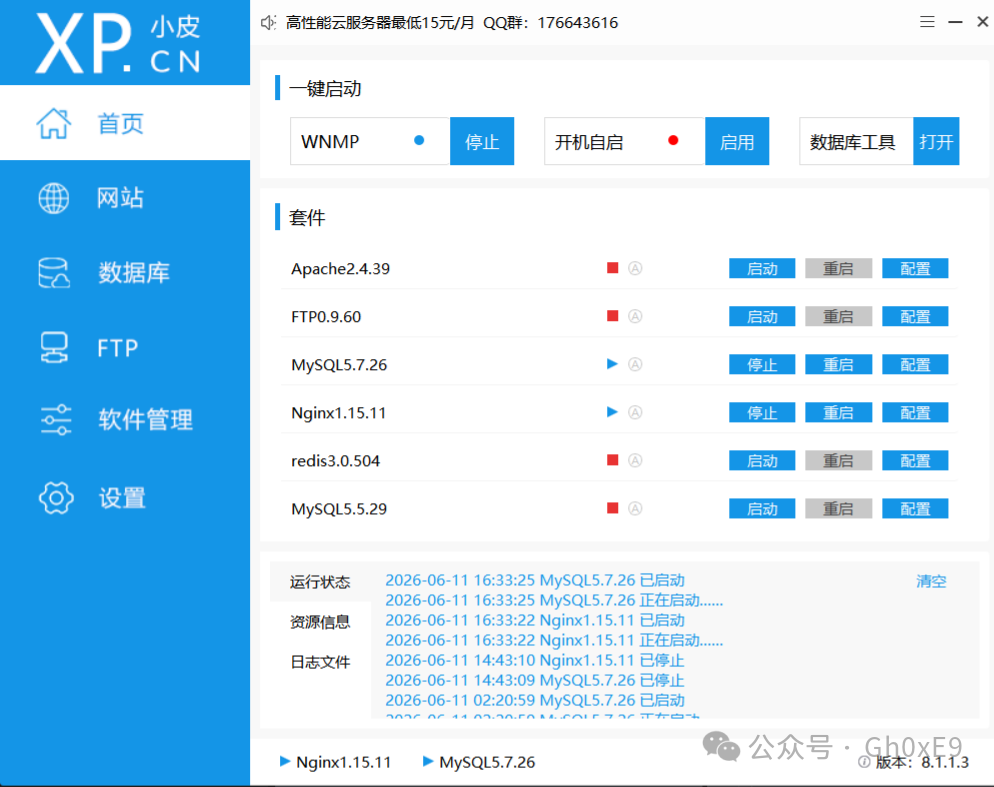Click the database cloud icon beside 数据库
Viewport: 994px width, 787px height.
pyautogui.click(x=54, y=273)
